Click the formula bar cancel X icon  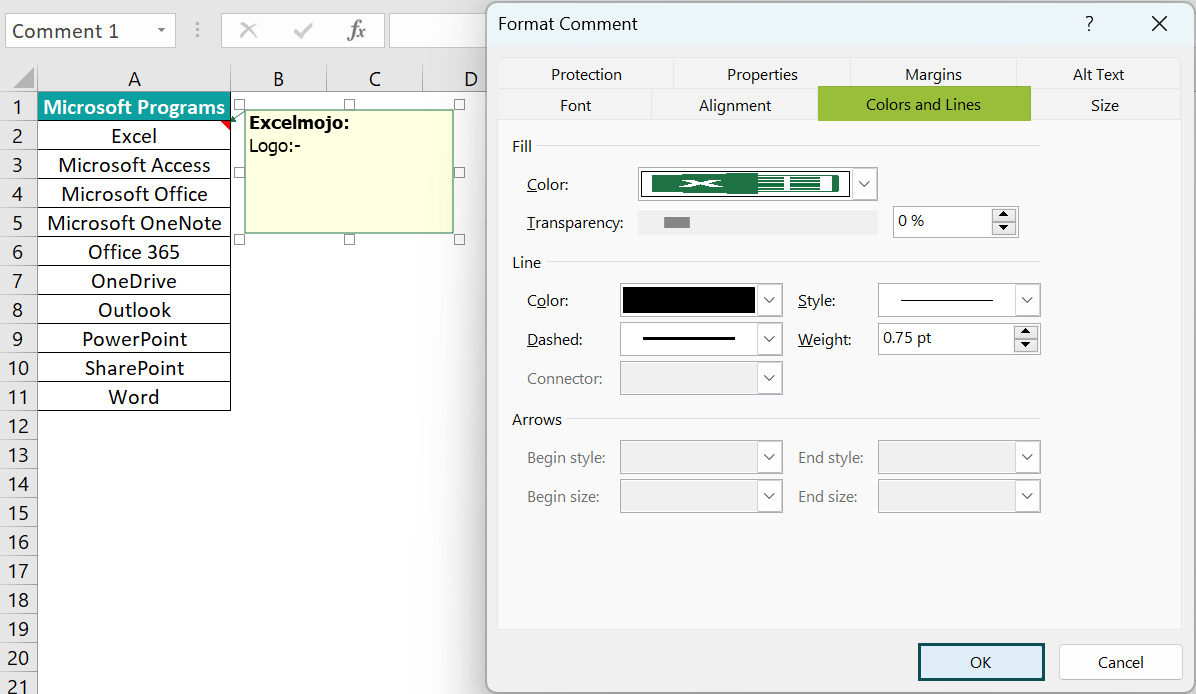click(248, 31)
